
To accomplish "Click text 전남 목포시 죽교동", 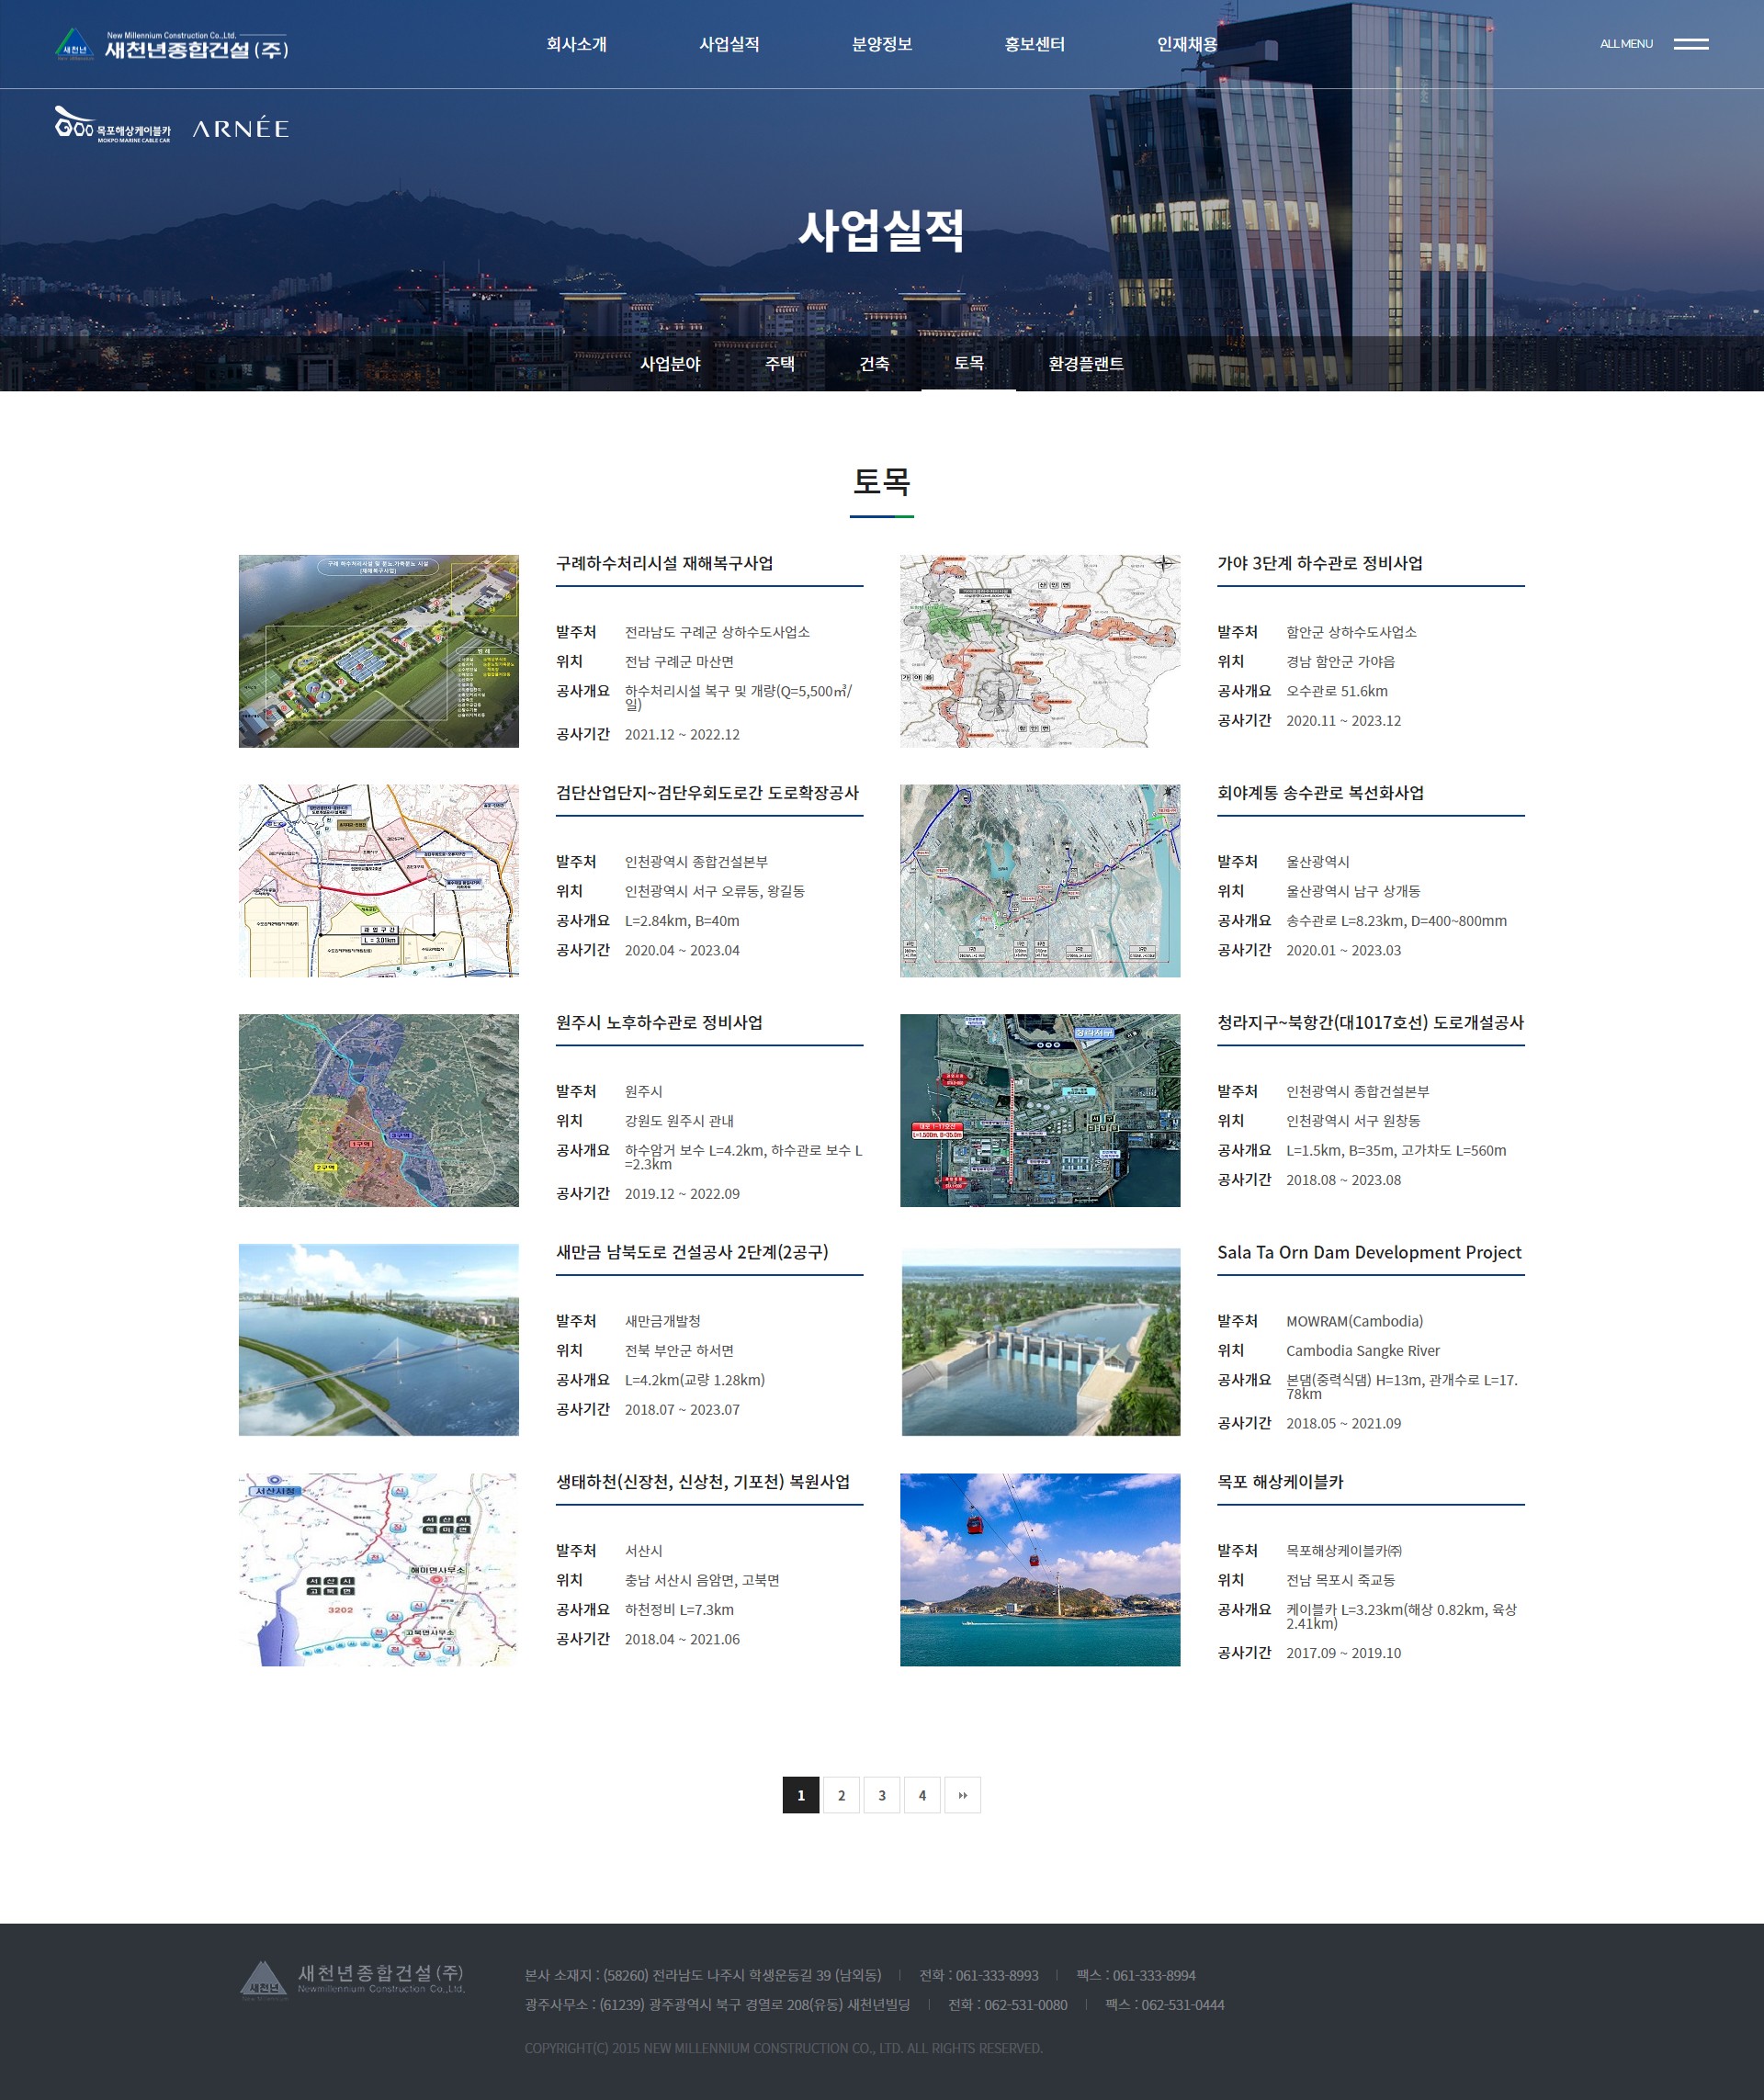I will (1341, 1580).
